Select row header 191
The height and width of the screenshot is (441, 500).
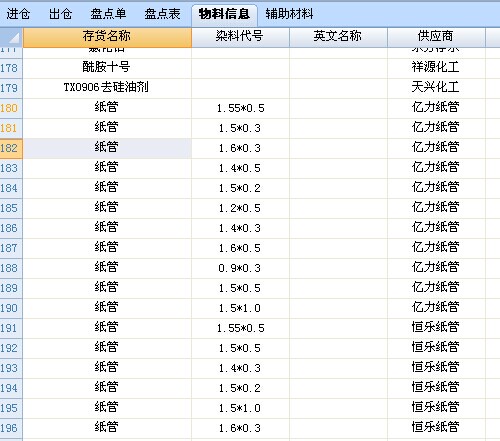(11, 328)
